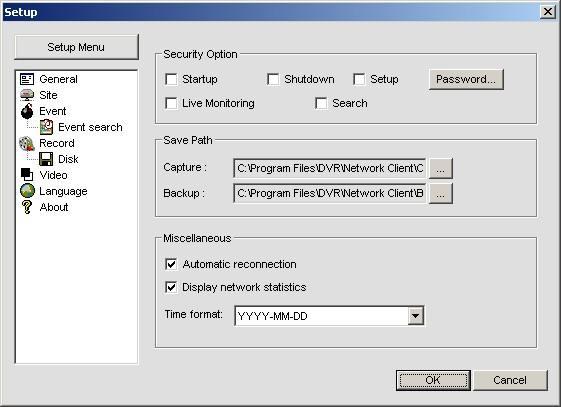Open the Language globe icon
The width and height of the screenshot is (561, 407).
(27, 191)
